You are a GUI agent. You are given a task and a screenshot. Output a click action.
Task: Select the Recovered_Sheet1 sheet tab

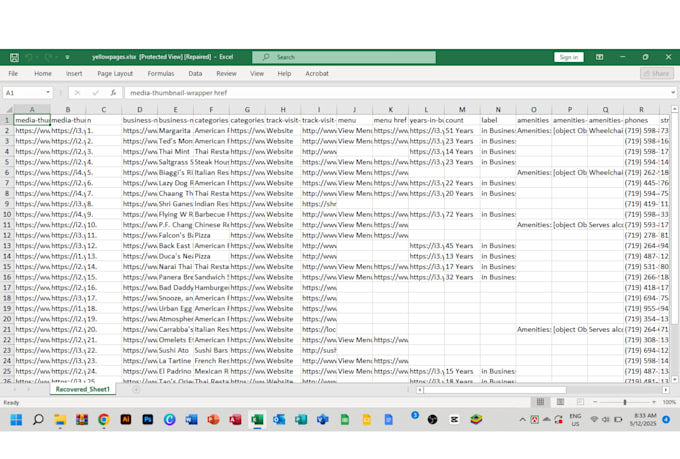(82, 390)
